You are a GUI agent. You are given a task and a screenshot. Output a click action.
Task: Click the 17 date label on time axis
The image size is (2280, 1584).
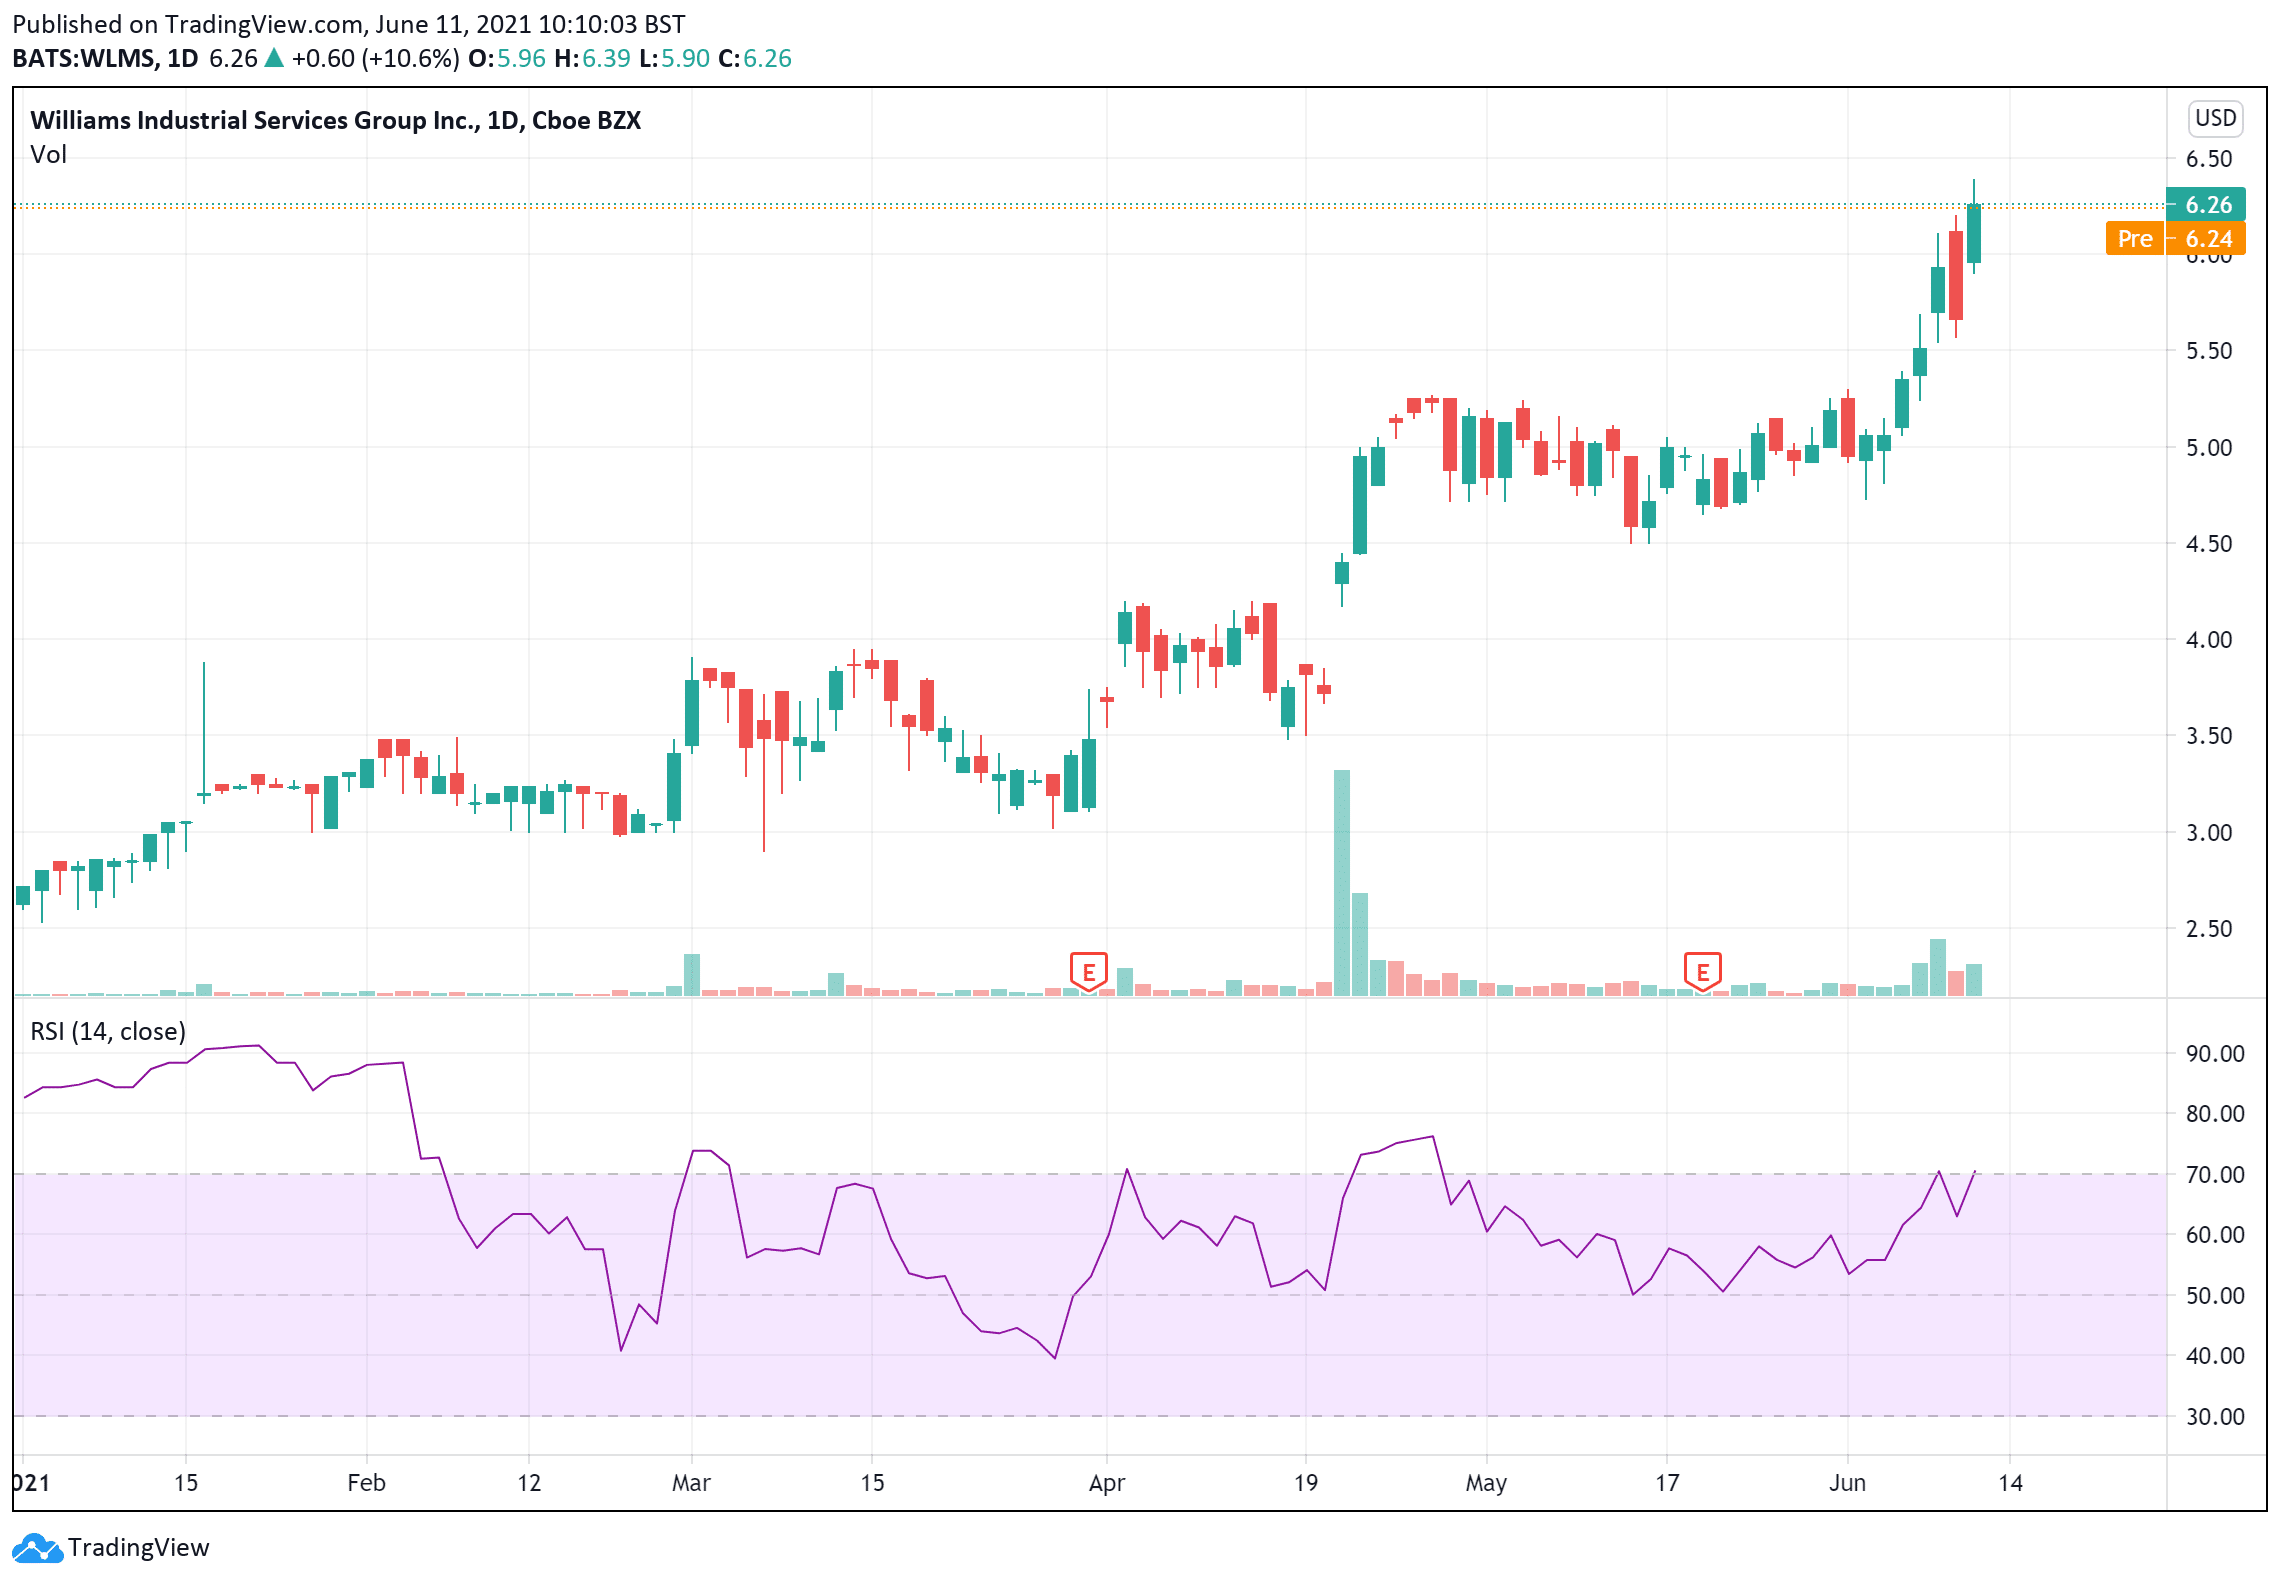tap(1666, 1483)
